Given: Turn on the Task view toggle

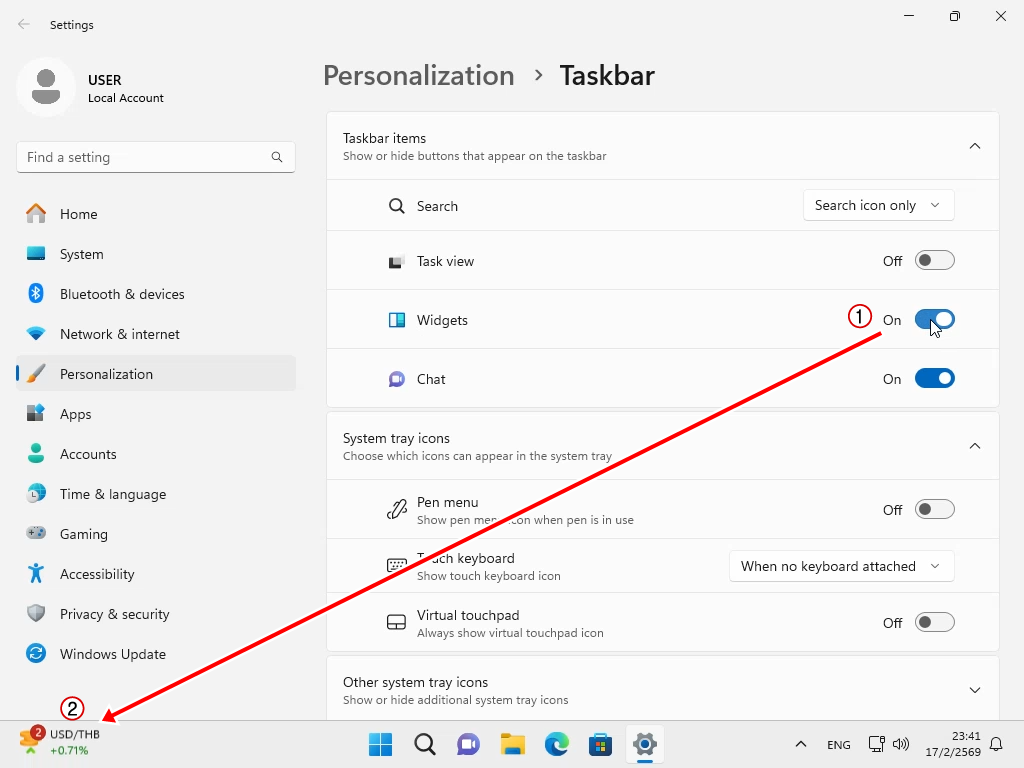Looking at the screenshot, I should click(934, 261).
